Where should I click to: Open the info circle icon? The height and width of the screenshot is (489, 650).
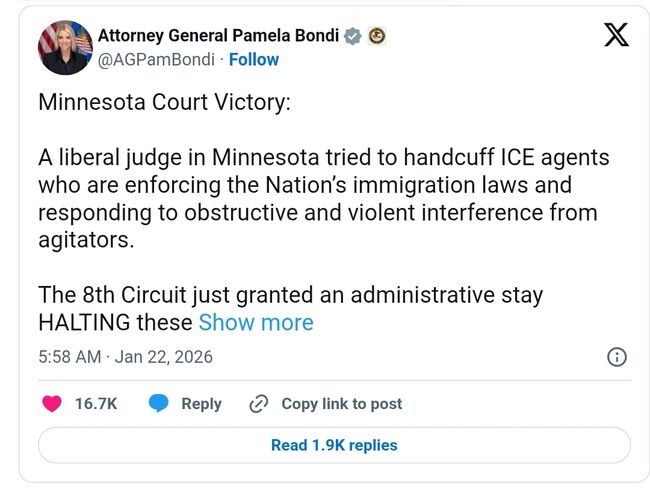coord(618,357)
